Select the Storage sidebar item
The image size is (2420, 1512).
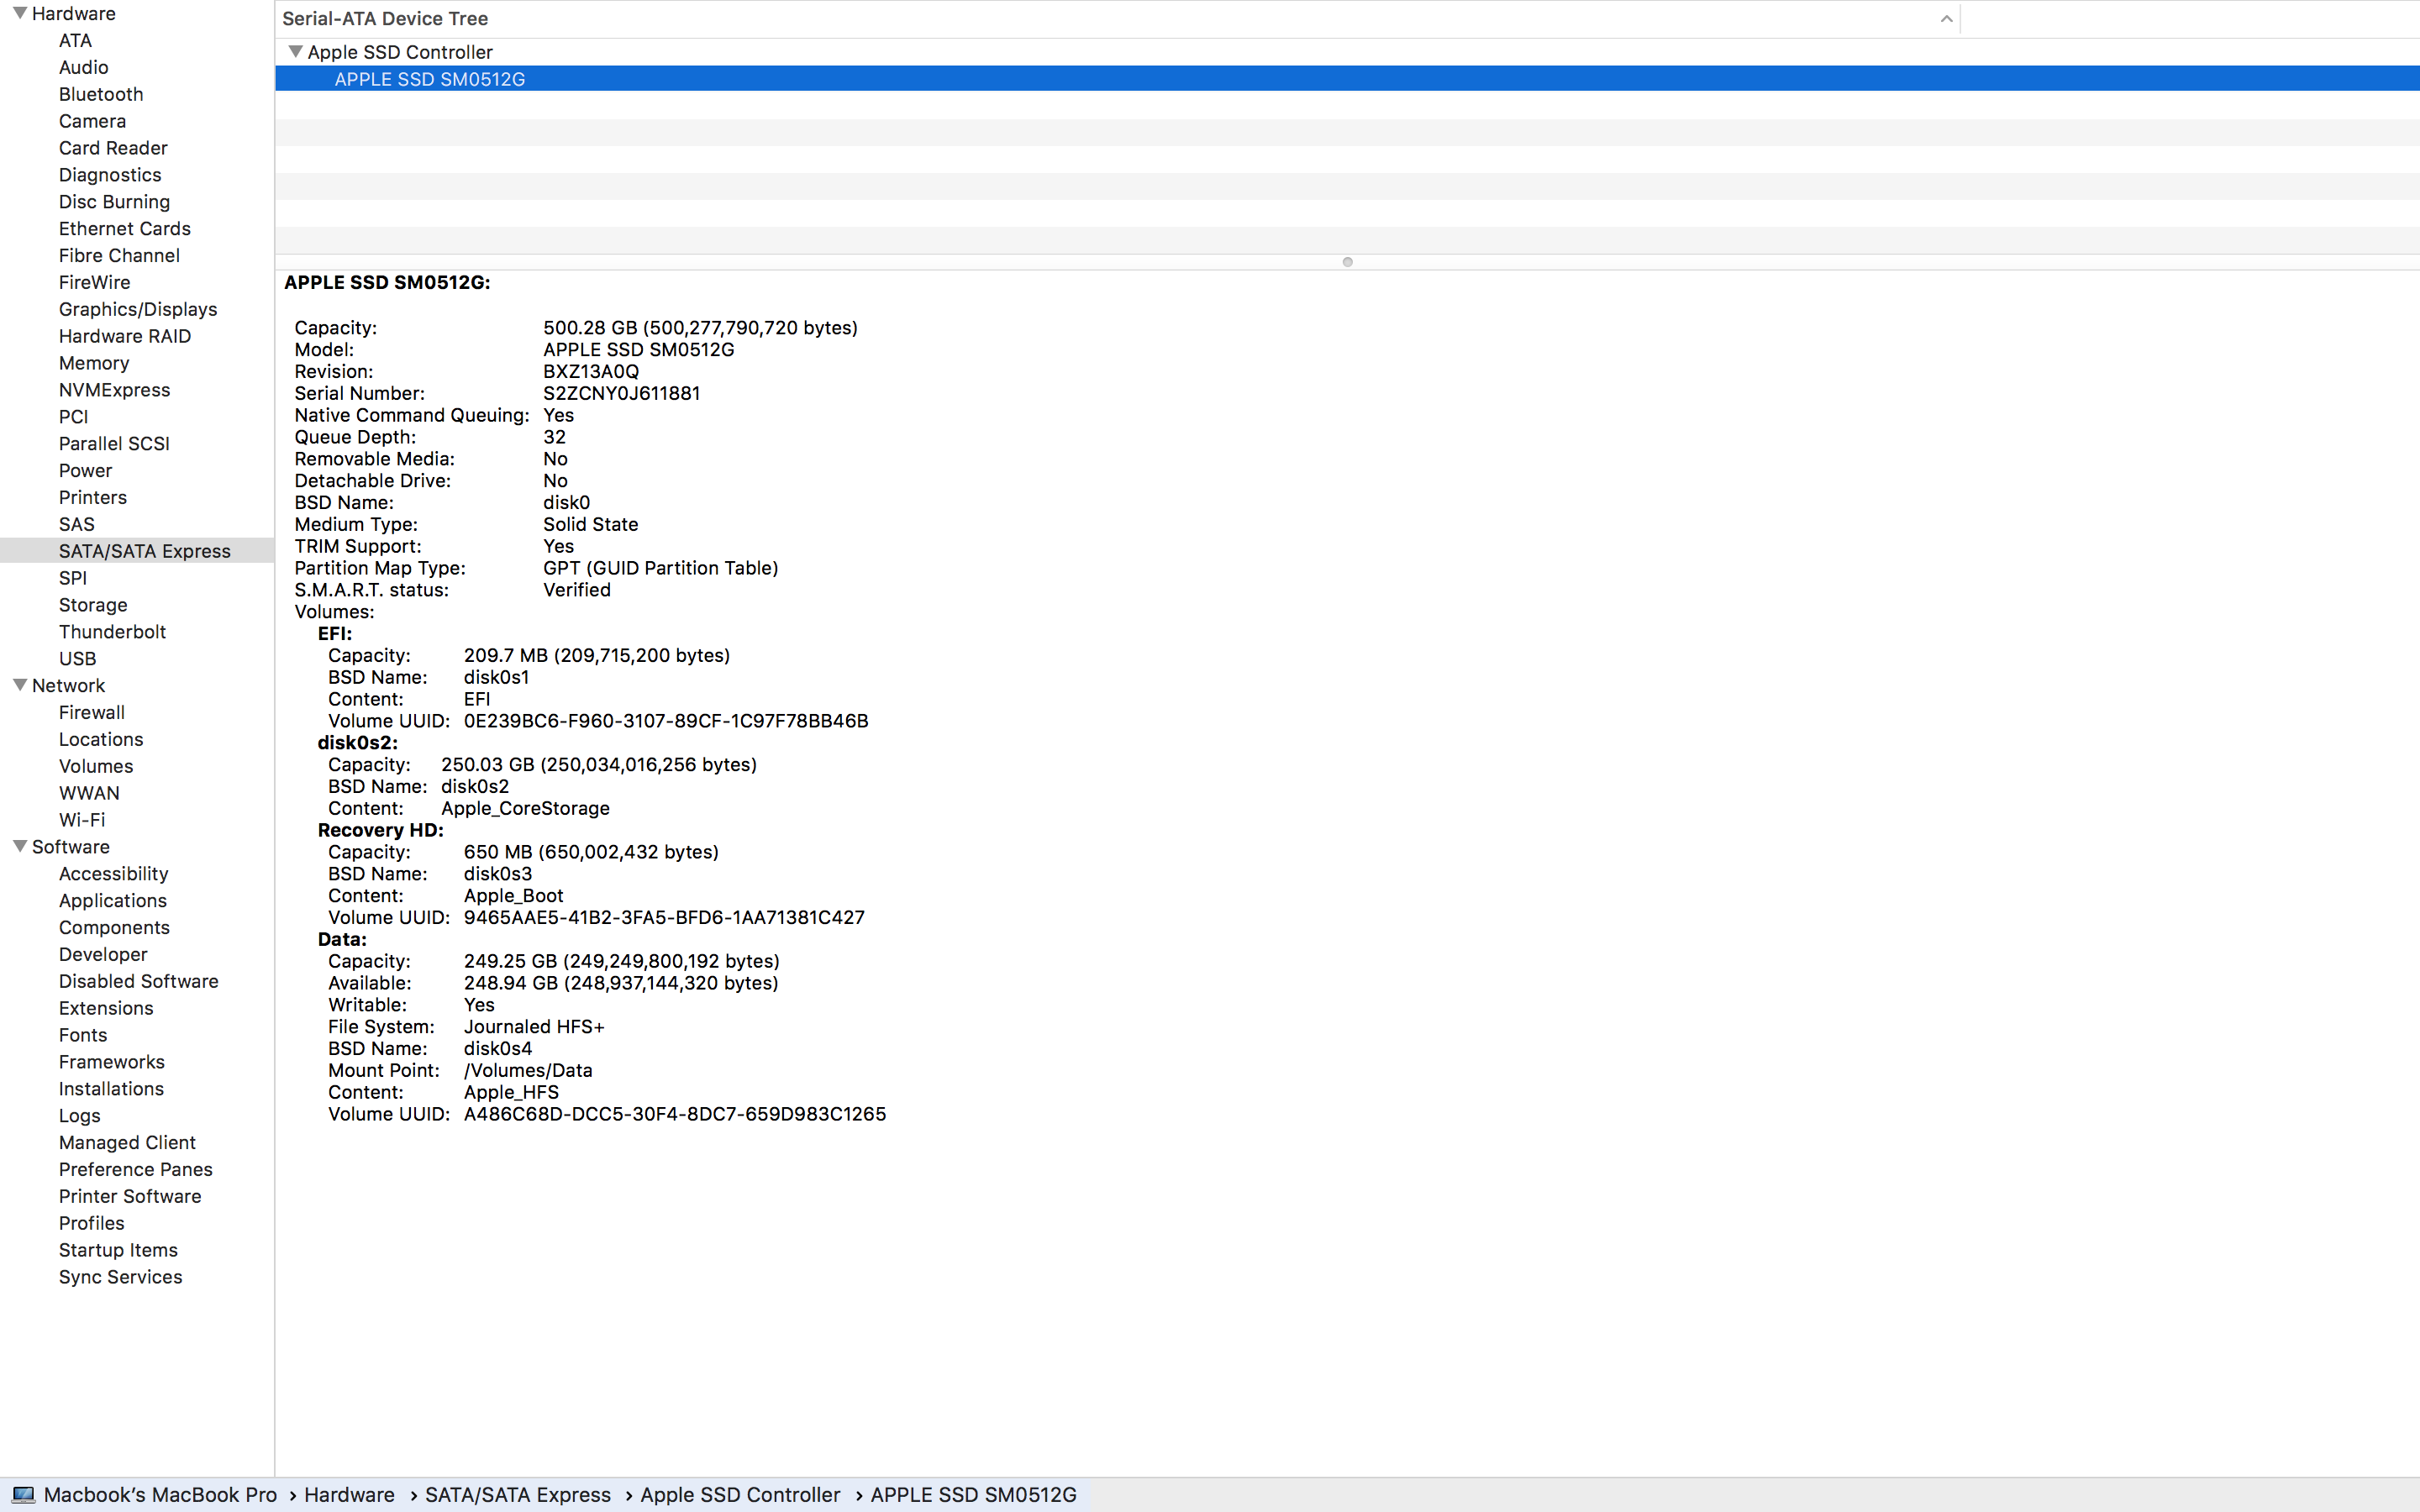93,605
